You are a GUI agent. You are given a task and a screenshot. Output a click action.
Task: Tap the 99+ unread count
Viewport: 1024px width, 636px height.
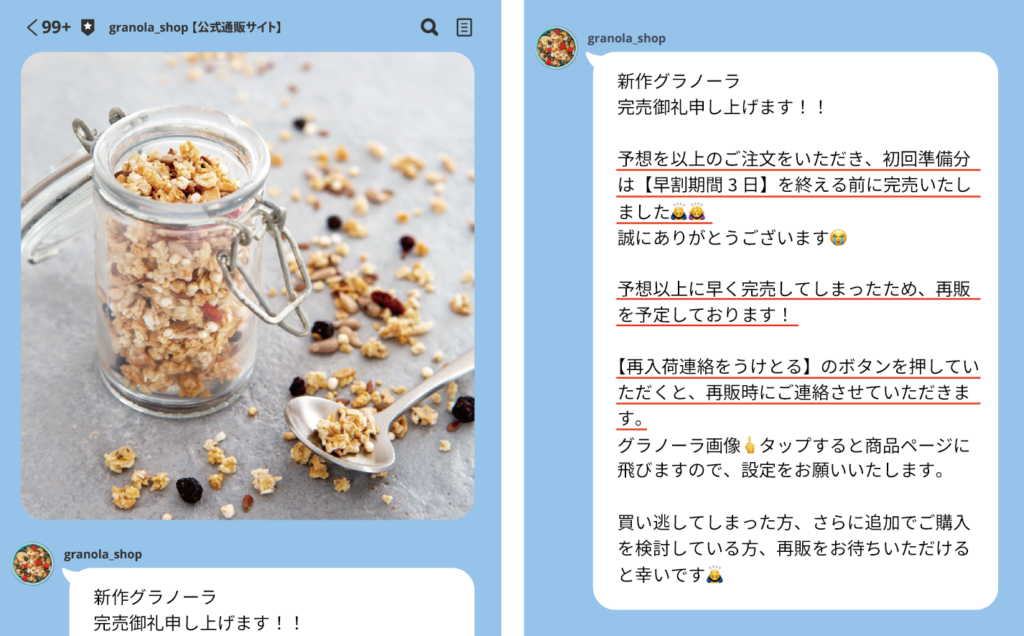(56, 27)
